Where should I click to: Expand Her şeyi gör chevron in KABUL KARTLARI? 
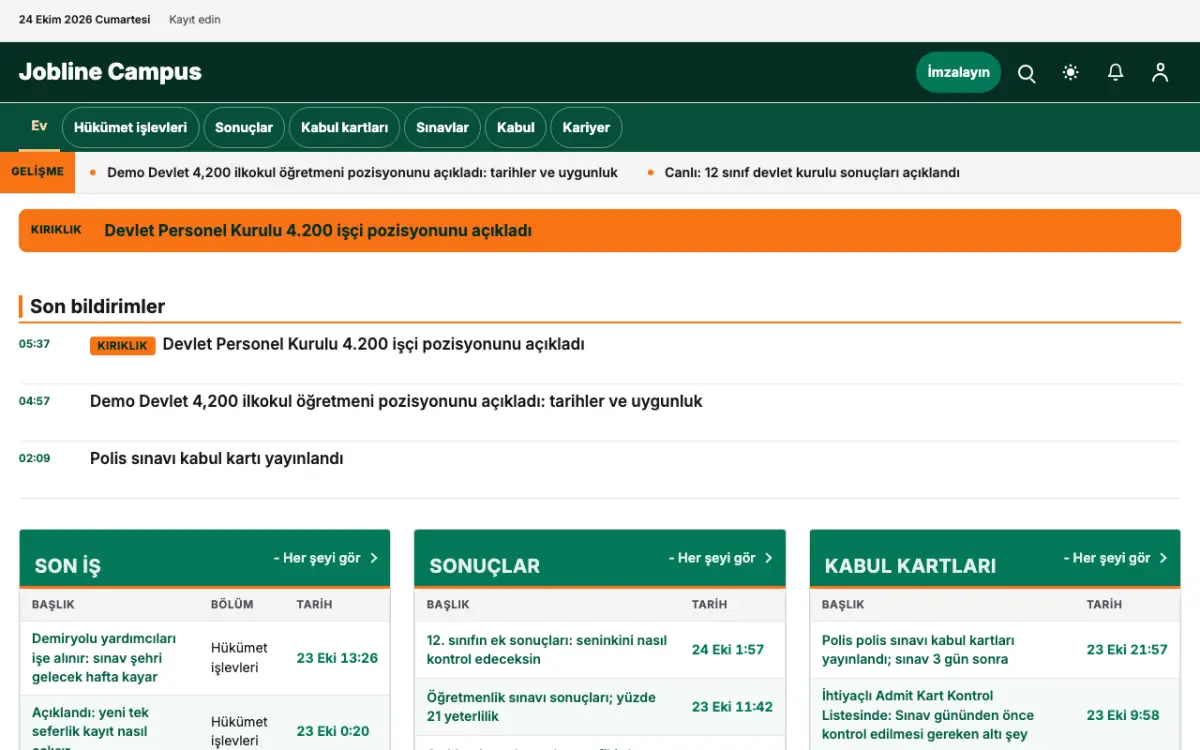tap(1163, 558)
